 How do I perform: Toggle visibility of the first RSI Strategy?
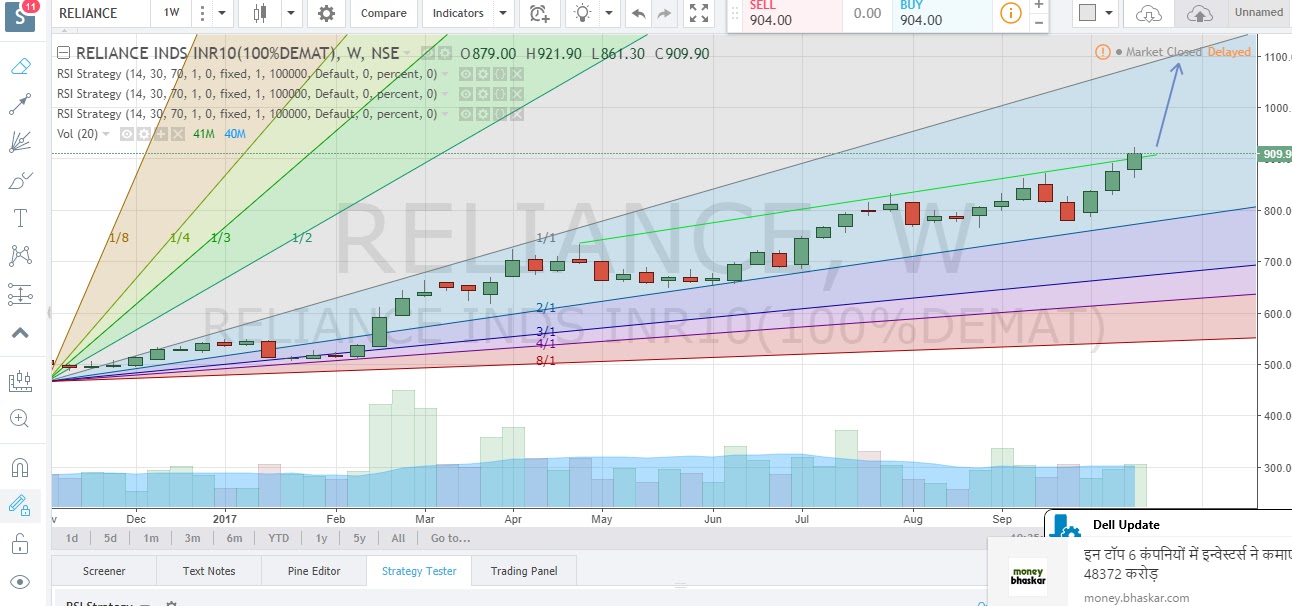click(x=463, y=73)
